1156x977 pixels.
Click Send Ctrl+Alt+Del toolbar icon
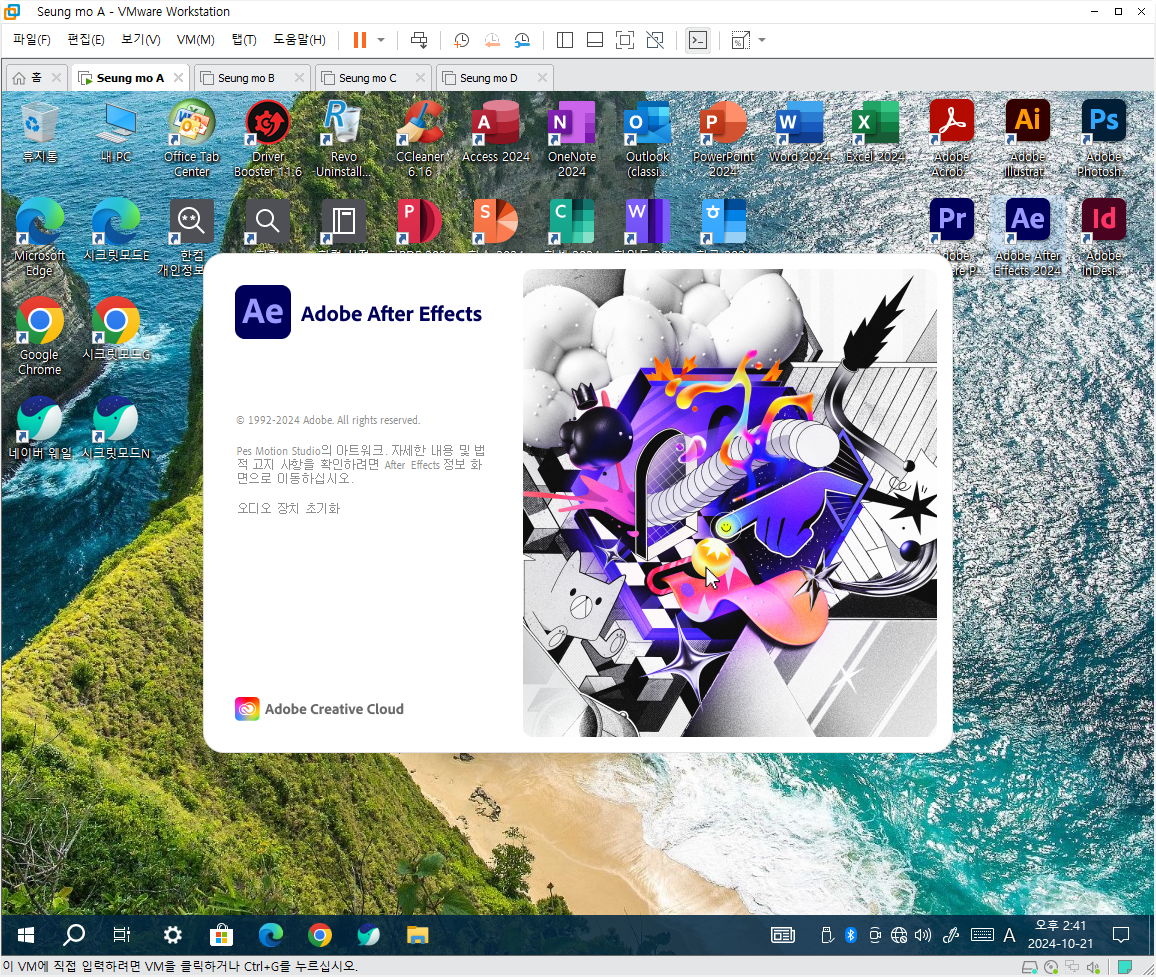click(x=419, y=40)
